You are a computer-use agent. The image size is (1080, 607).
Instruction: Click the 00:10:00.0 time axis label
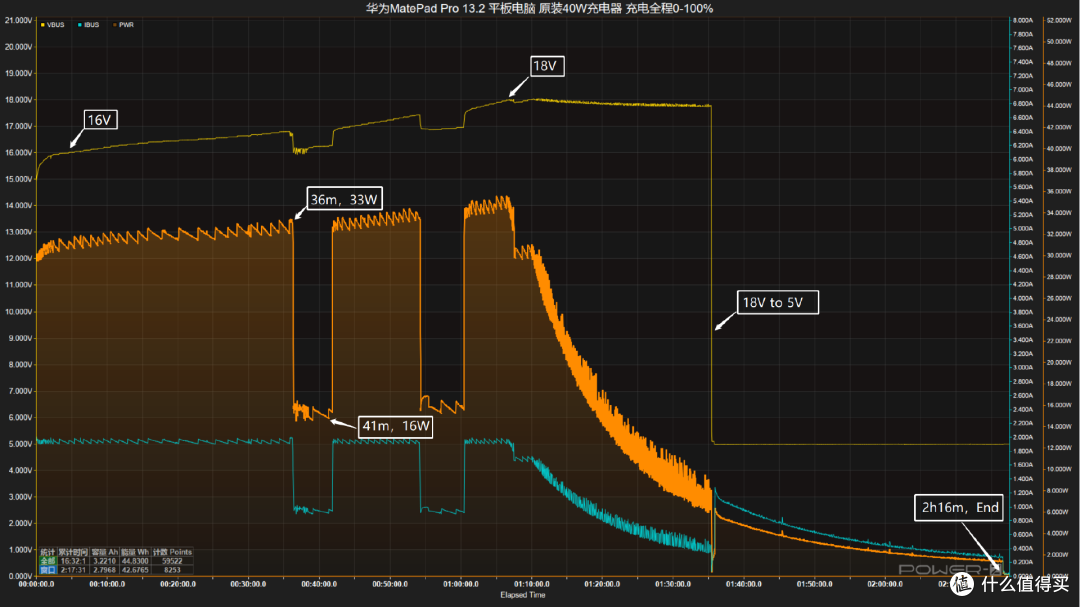pos(107,584)
